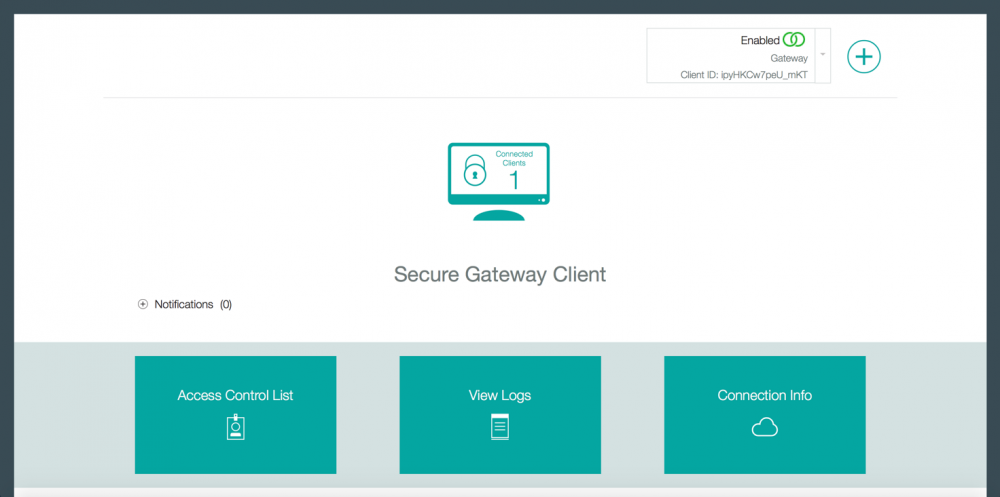Open the gateway selector dropdown arrow
1000x497 pixels.
823,55
